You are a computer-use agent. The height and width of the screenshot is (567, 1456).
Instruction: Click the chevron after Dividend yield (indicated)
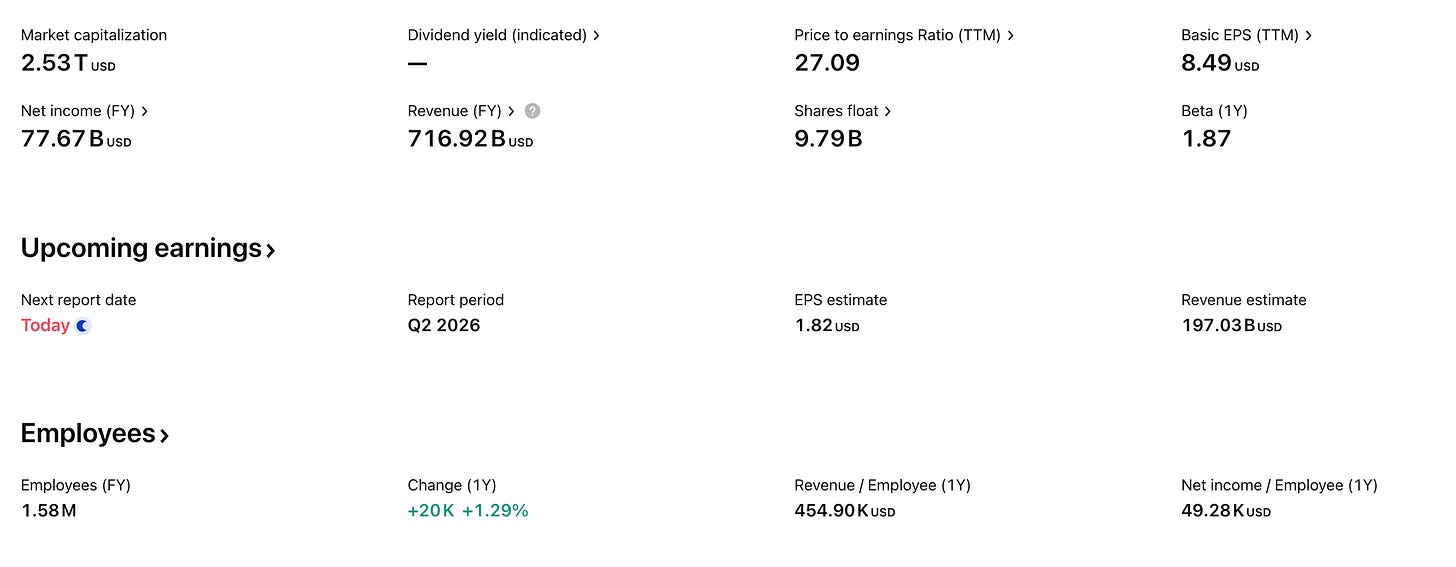(597, 35)
